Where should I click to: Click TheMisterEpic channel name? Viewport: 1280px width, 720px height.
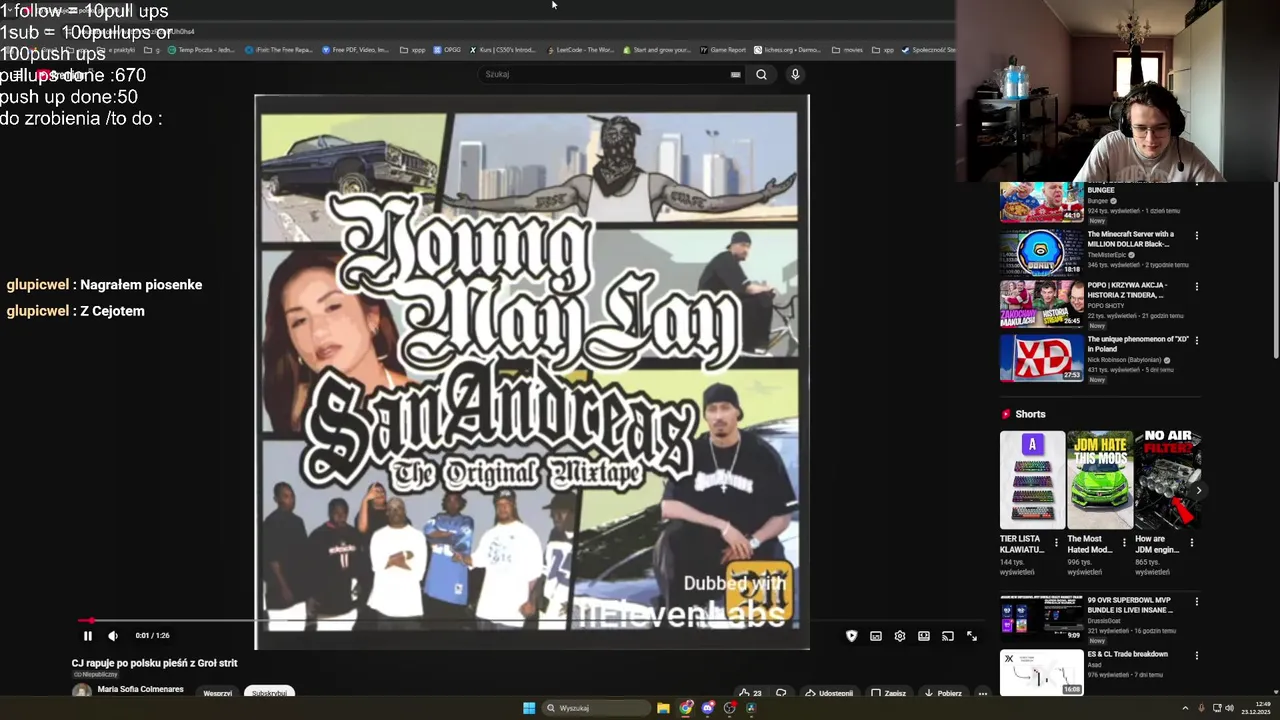(x=1108, y=255)
